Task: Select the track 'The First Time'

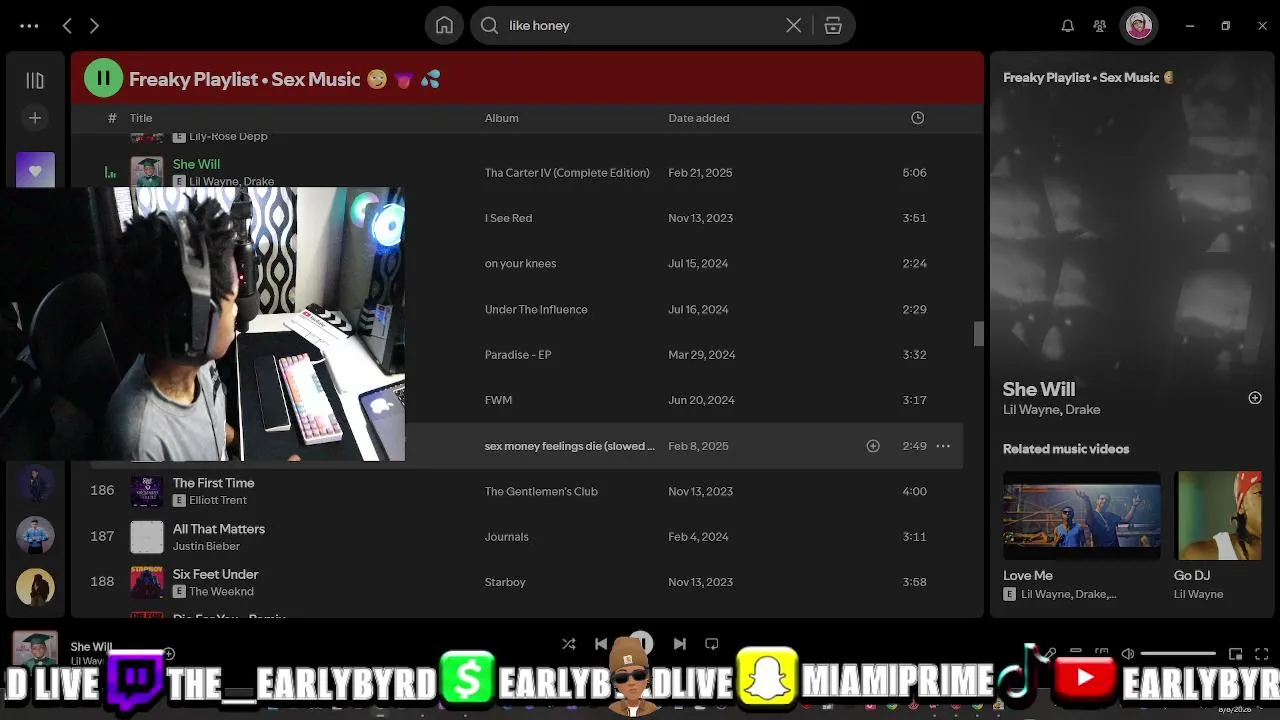Action: coord(213,483)
